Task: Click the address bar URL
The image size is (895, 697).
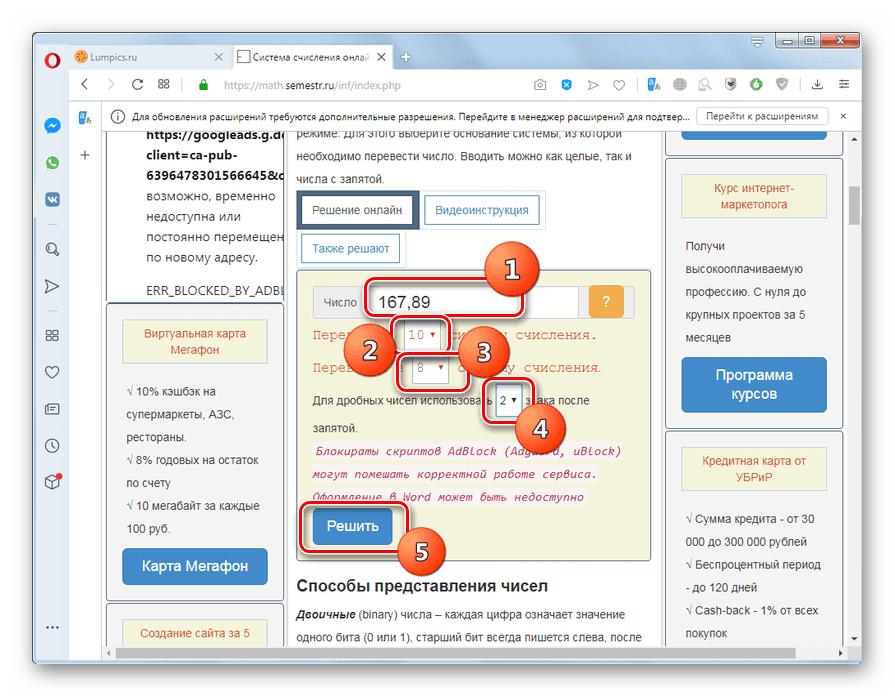Action: pos(312,86)
